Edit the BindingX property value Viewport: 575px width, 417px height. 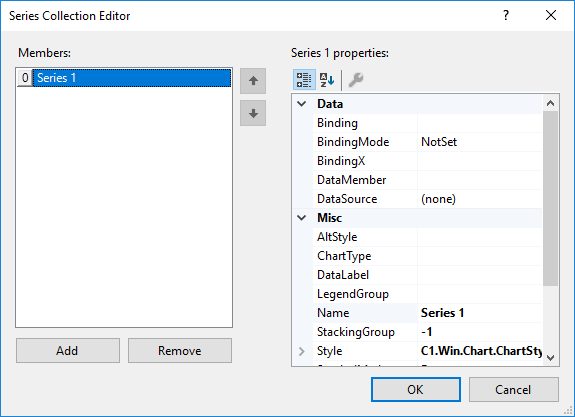tap(480, 161)
